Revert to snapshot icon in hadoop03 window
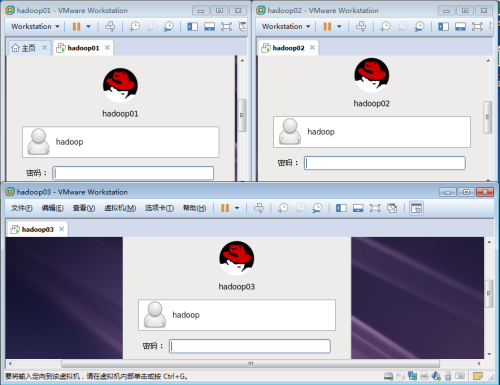The image size is (500, 385). [300, 208]
